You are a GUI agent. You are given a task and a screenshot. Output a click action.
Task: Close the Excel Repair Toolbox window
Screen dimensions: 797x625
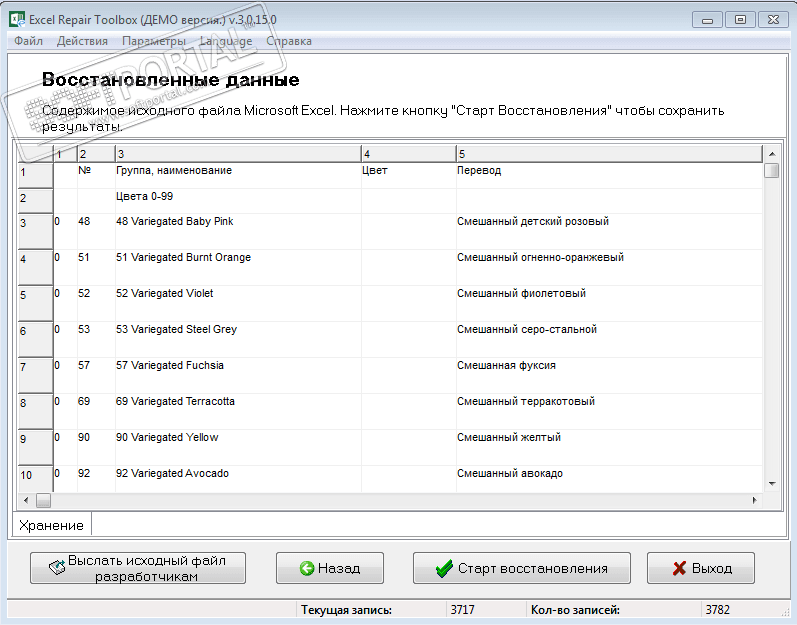(x=773, y=20)
